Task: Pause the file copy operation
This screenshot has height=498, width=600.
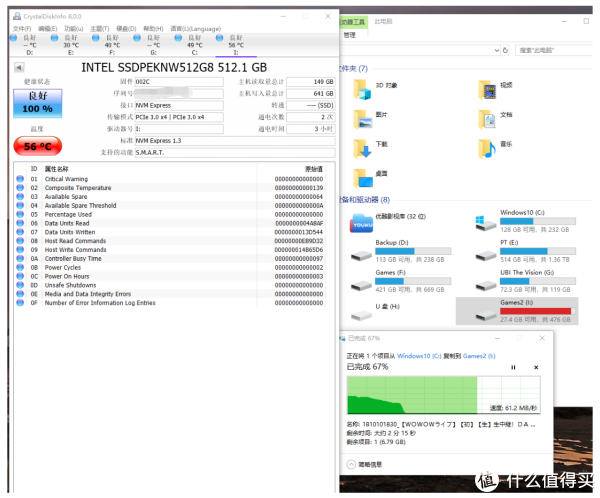Action: [513, 368]
